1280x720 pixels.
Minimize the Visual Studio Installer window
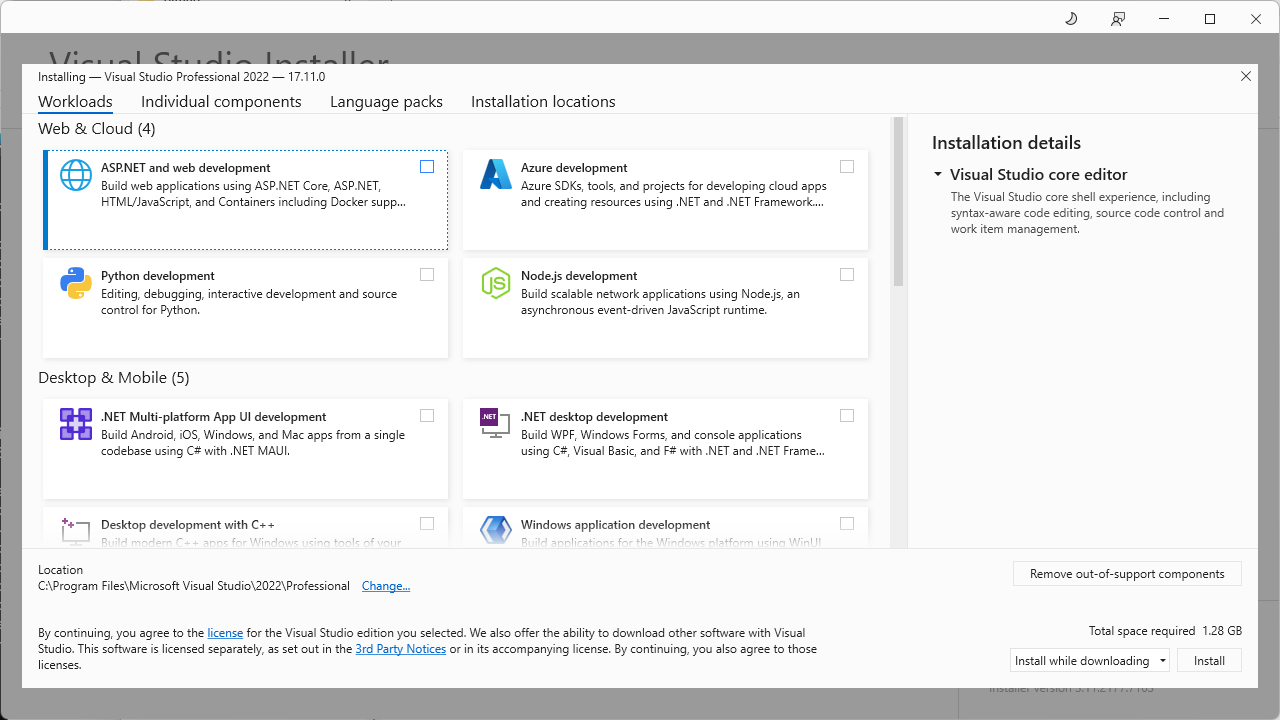1164,19
